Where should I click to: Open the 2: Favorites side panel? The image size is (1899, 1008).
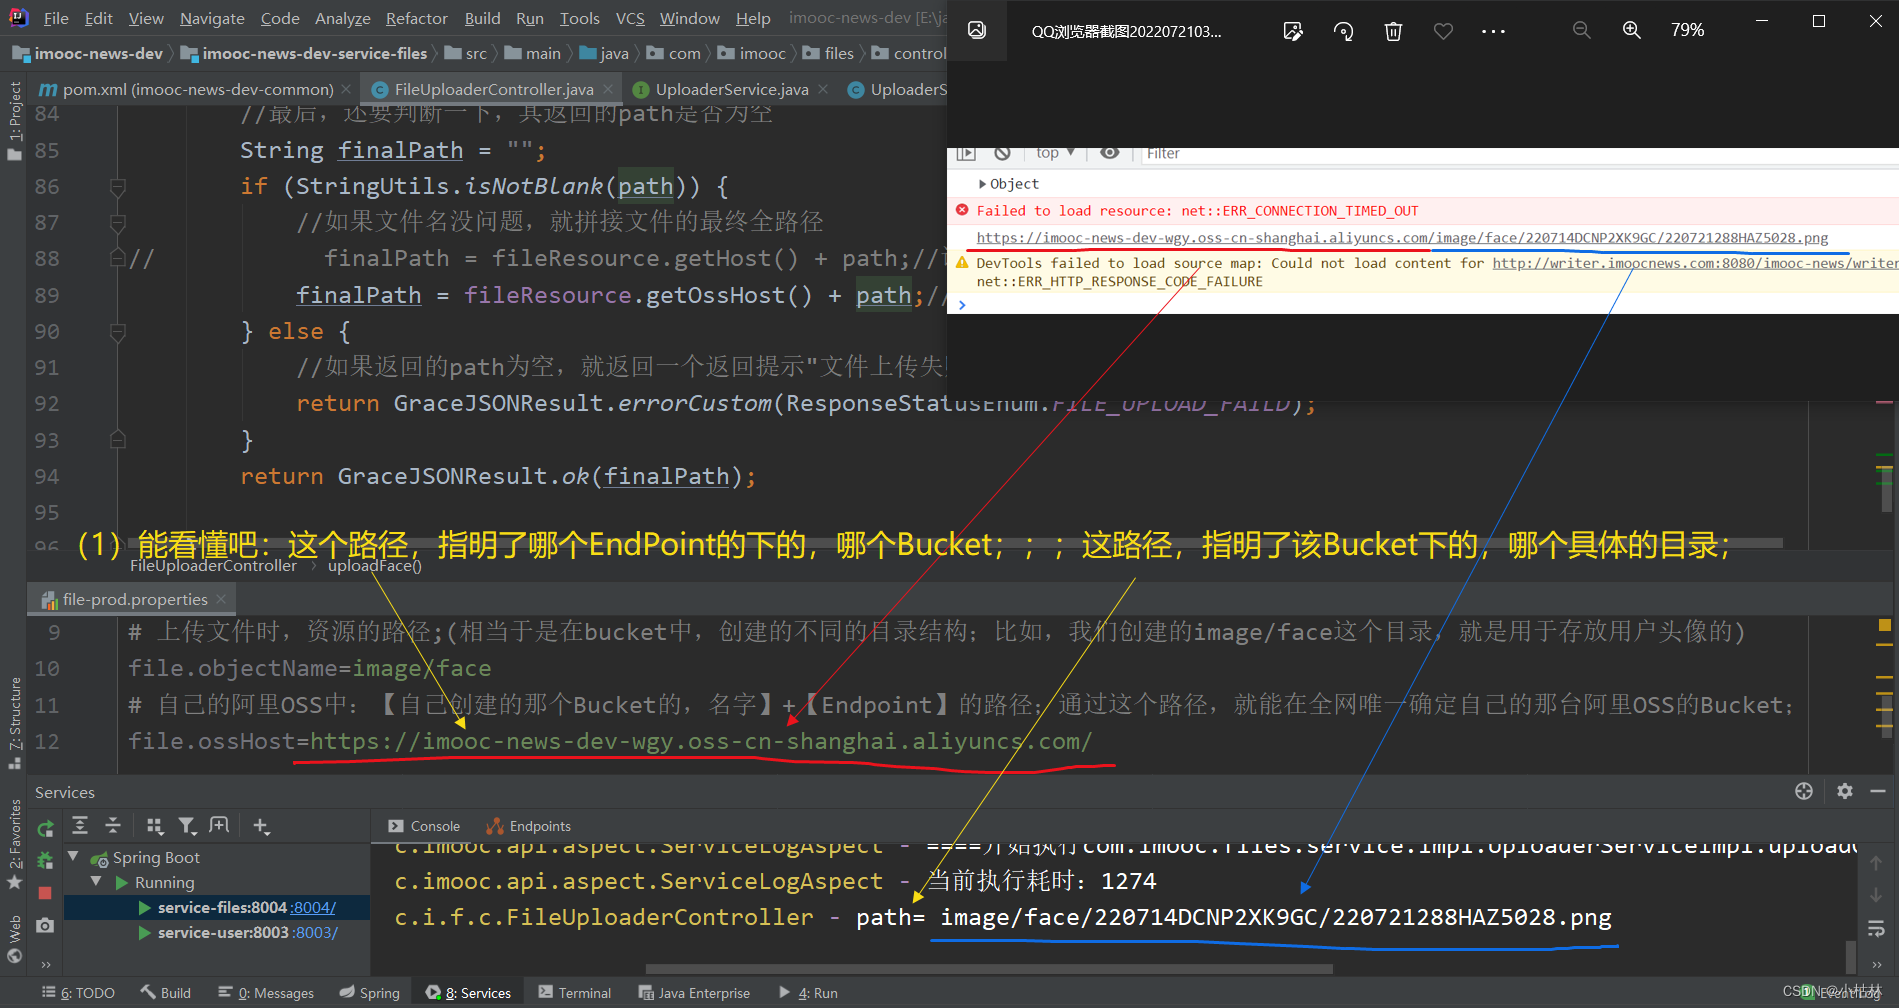point(14,844)
